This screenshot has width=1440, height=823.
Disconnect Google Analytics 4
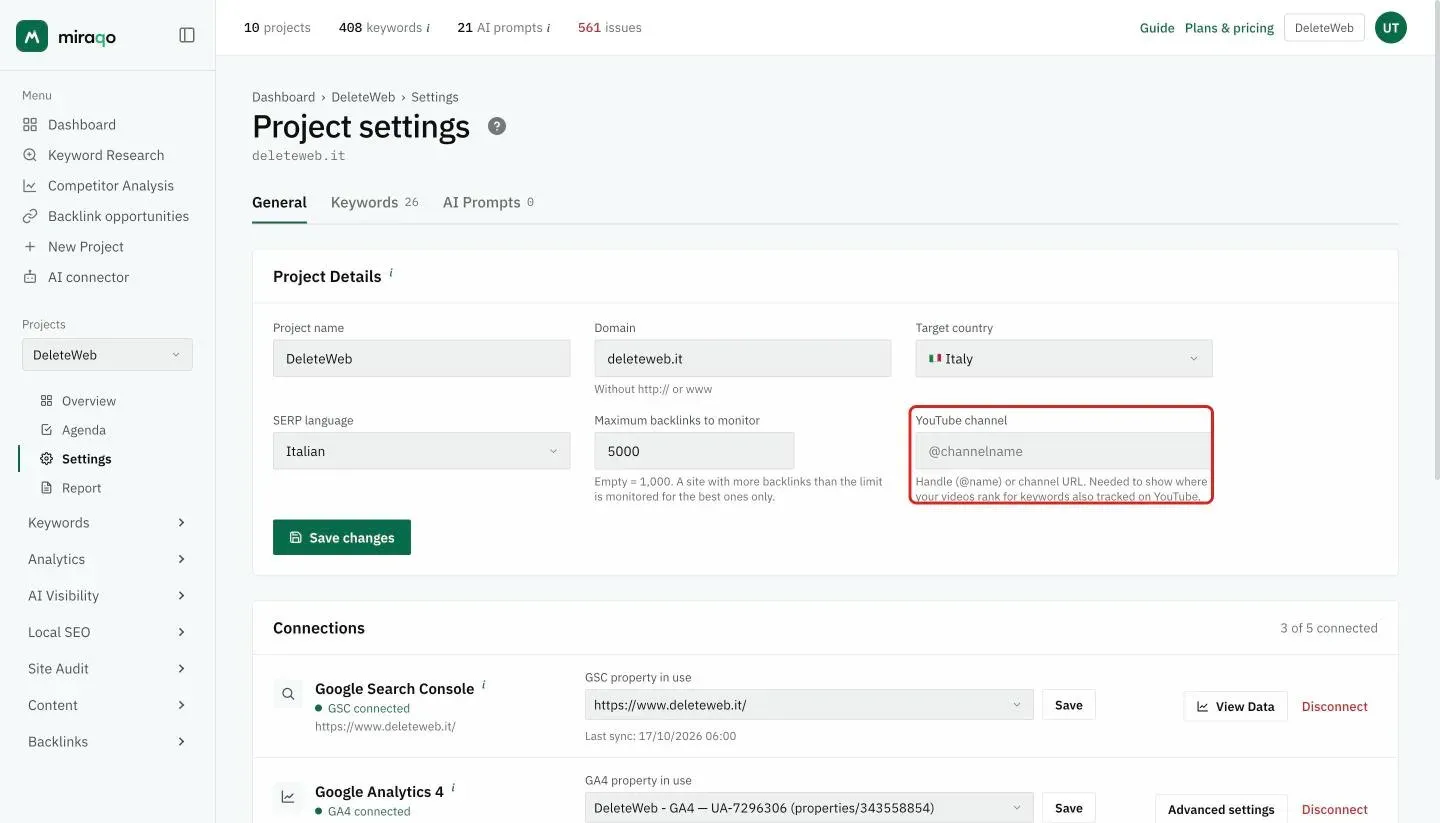(1334, 809)
